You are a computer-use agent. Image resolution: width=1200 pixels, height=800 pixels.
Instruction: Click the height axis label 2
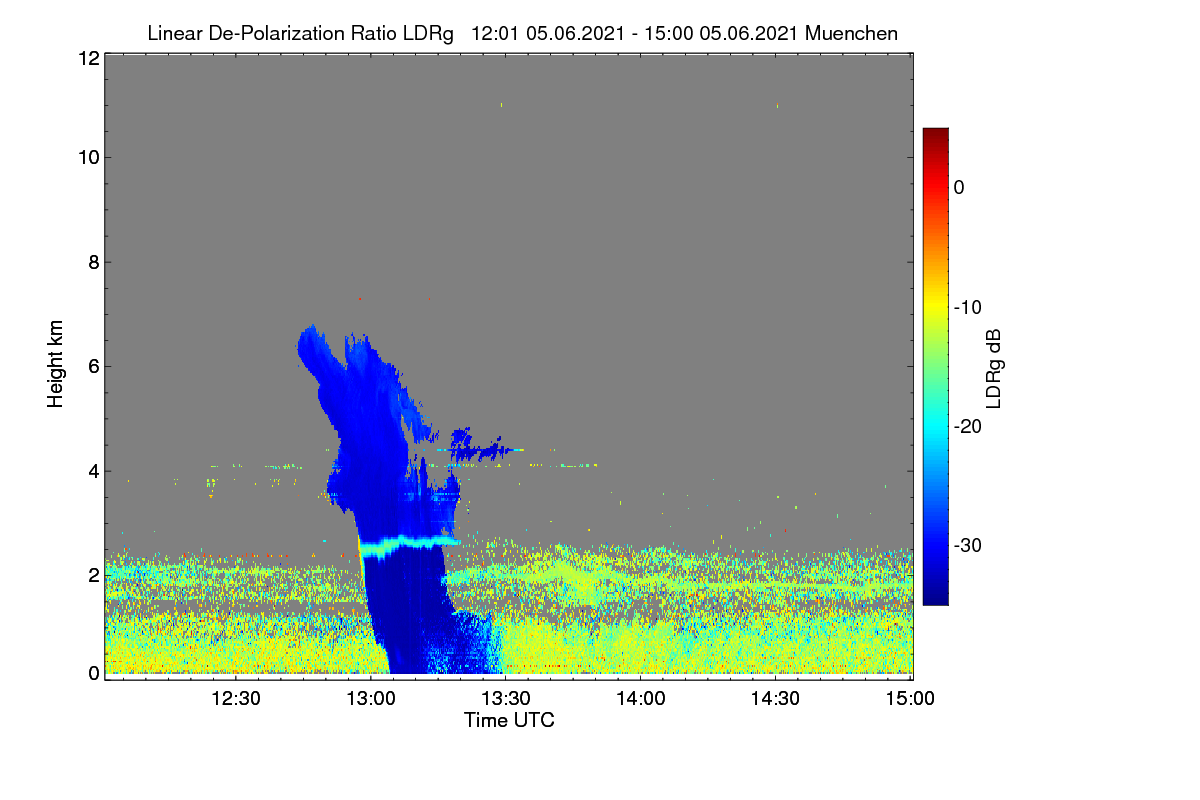92,575
